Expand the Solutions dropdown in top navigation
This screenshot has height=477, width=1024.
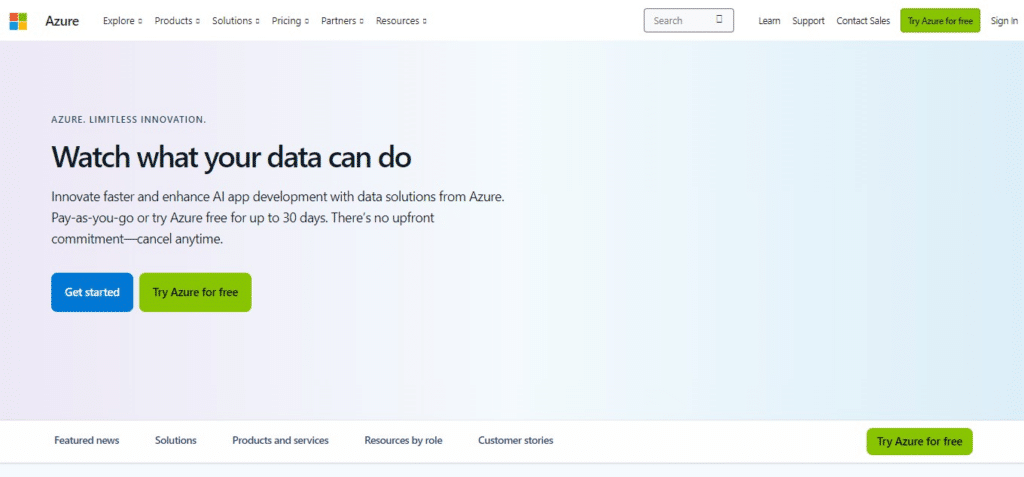coord(236,21)
